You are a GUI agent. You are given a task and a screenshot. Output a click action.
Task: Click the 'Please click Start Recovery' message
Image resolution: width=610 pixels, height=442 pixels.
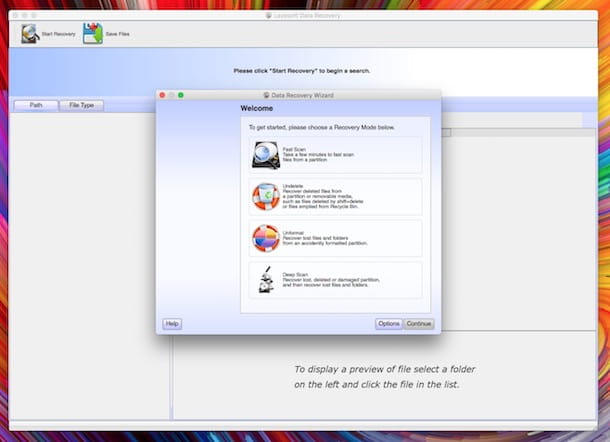coord(301,71)
